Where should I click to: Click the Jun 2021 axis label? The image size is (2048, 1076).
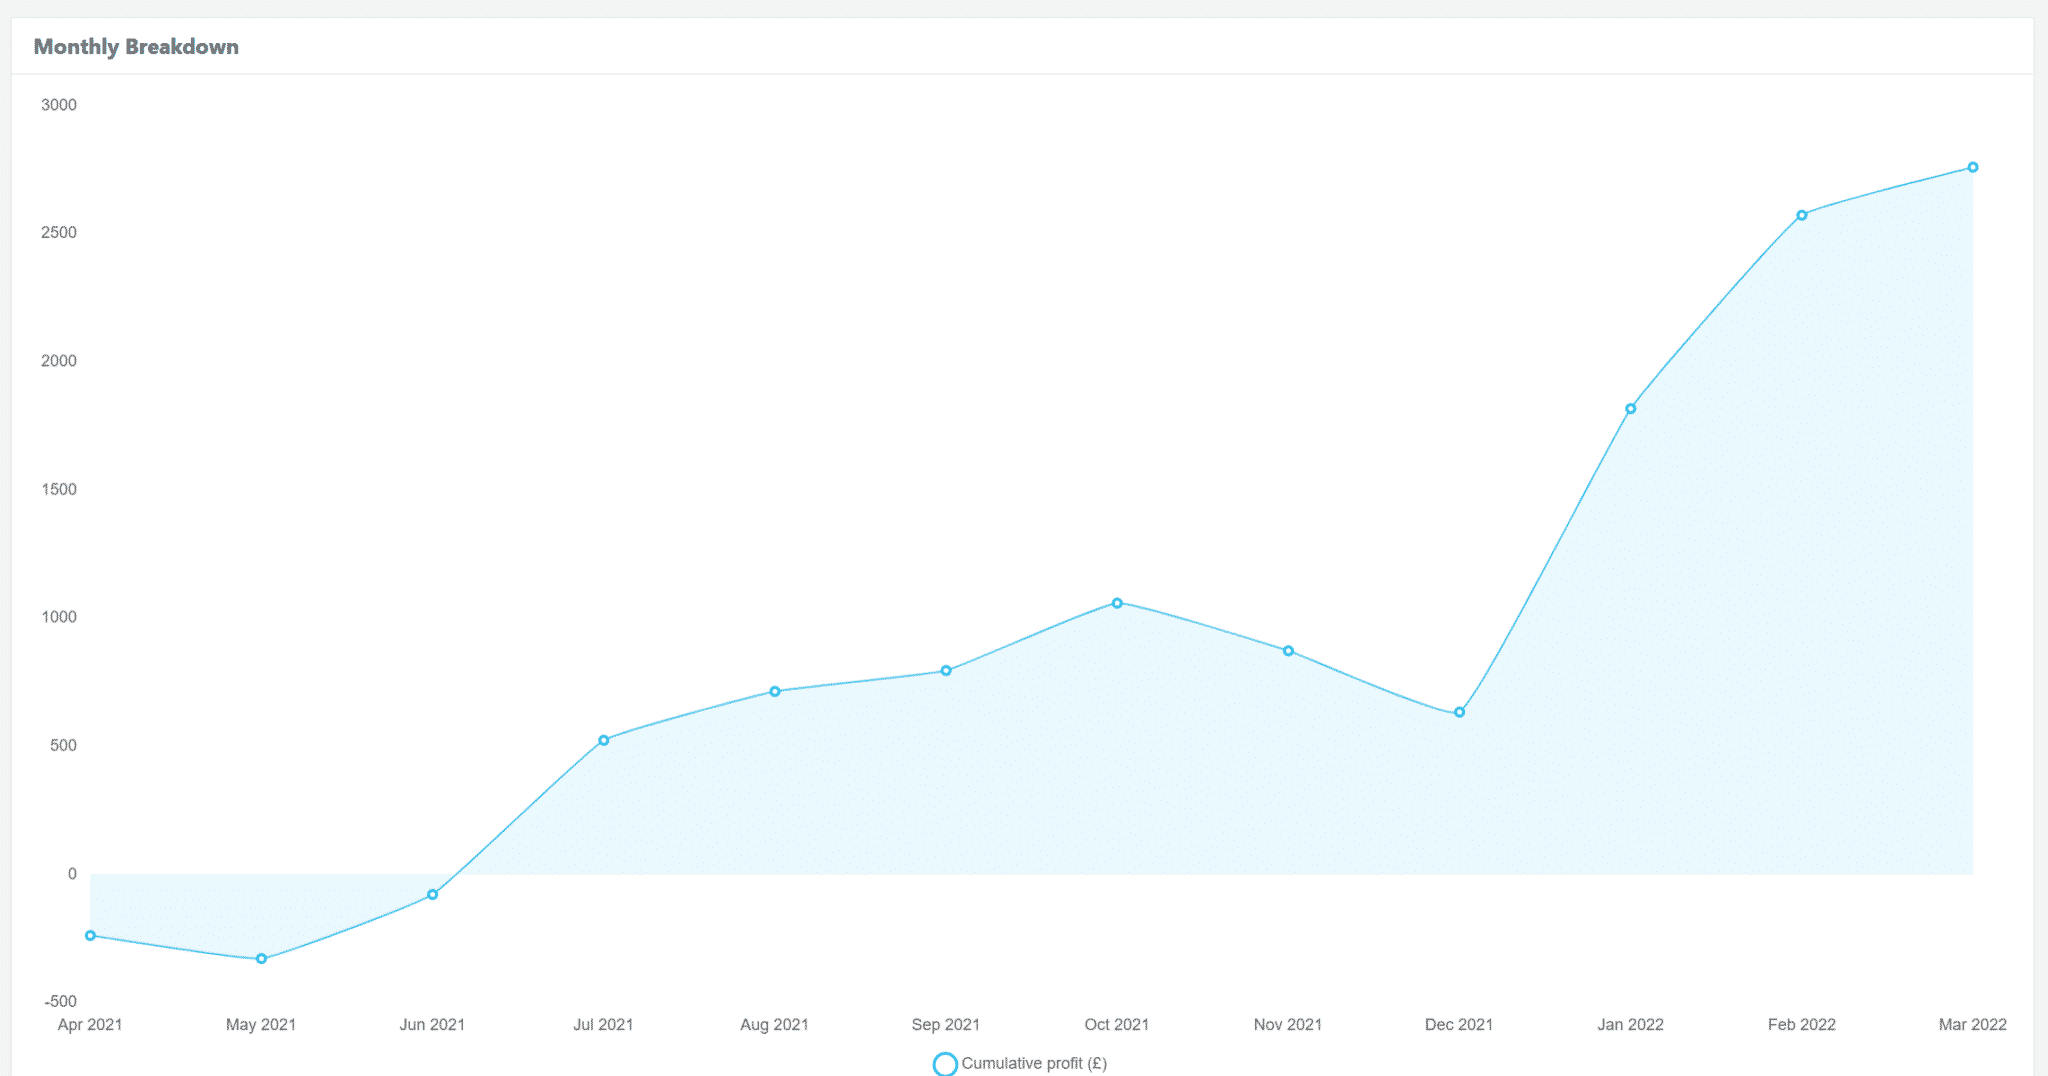point(432,1024)
